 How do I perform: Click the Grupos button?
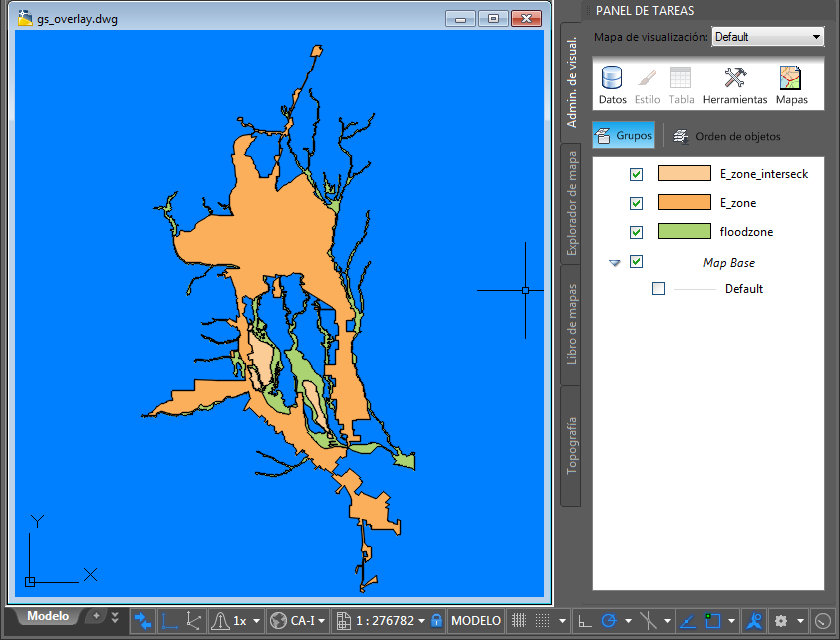(x=624, y=135)
